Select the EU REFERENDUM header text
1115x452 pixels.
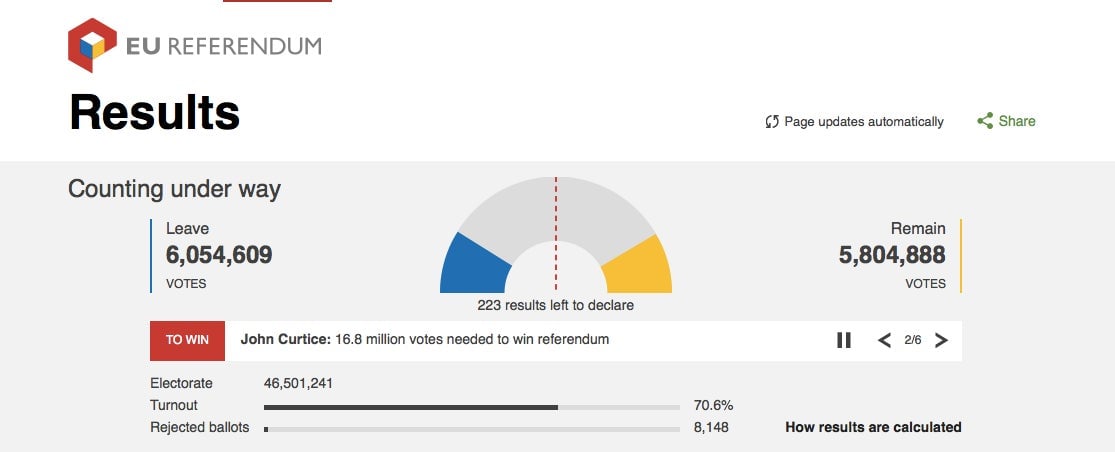click(224, 47)
